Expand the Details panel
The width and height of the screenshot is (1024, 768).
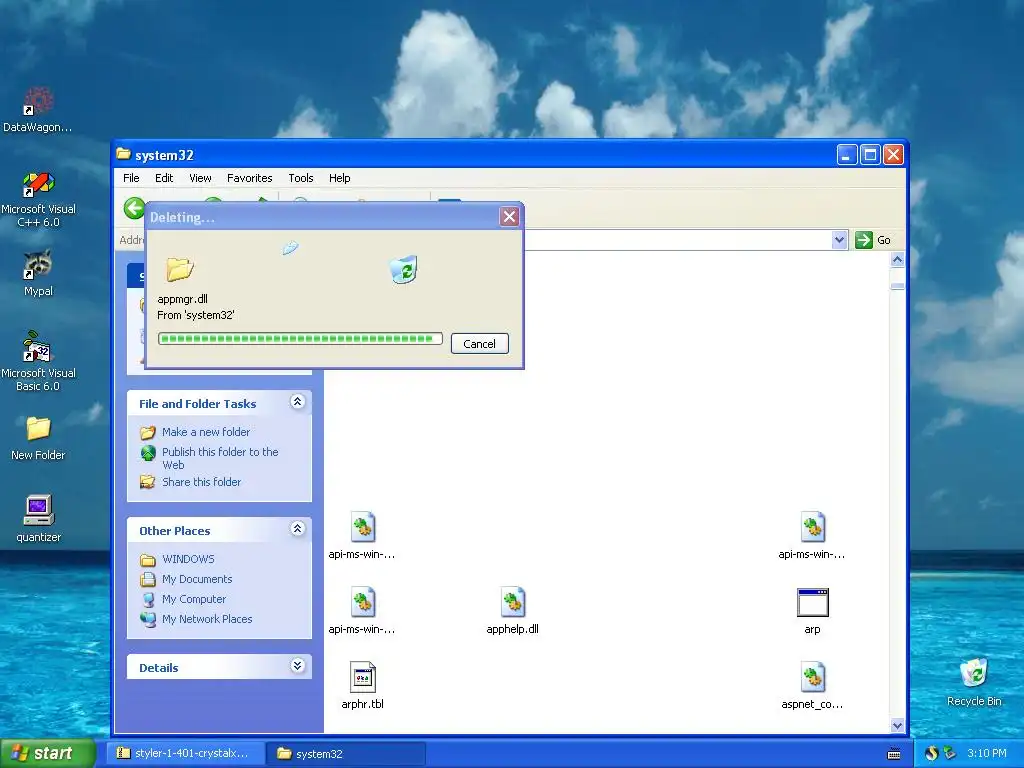point(297,665)
